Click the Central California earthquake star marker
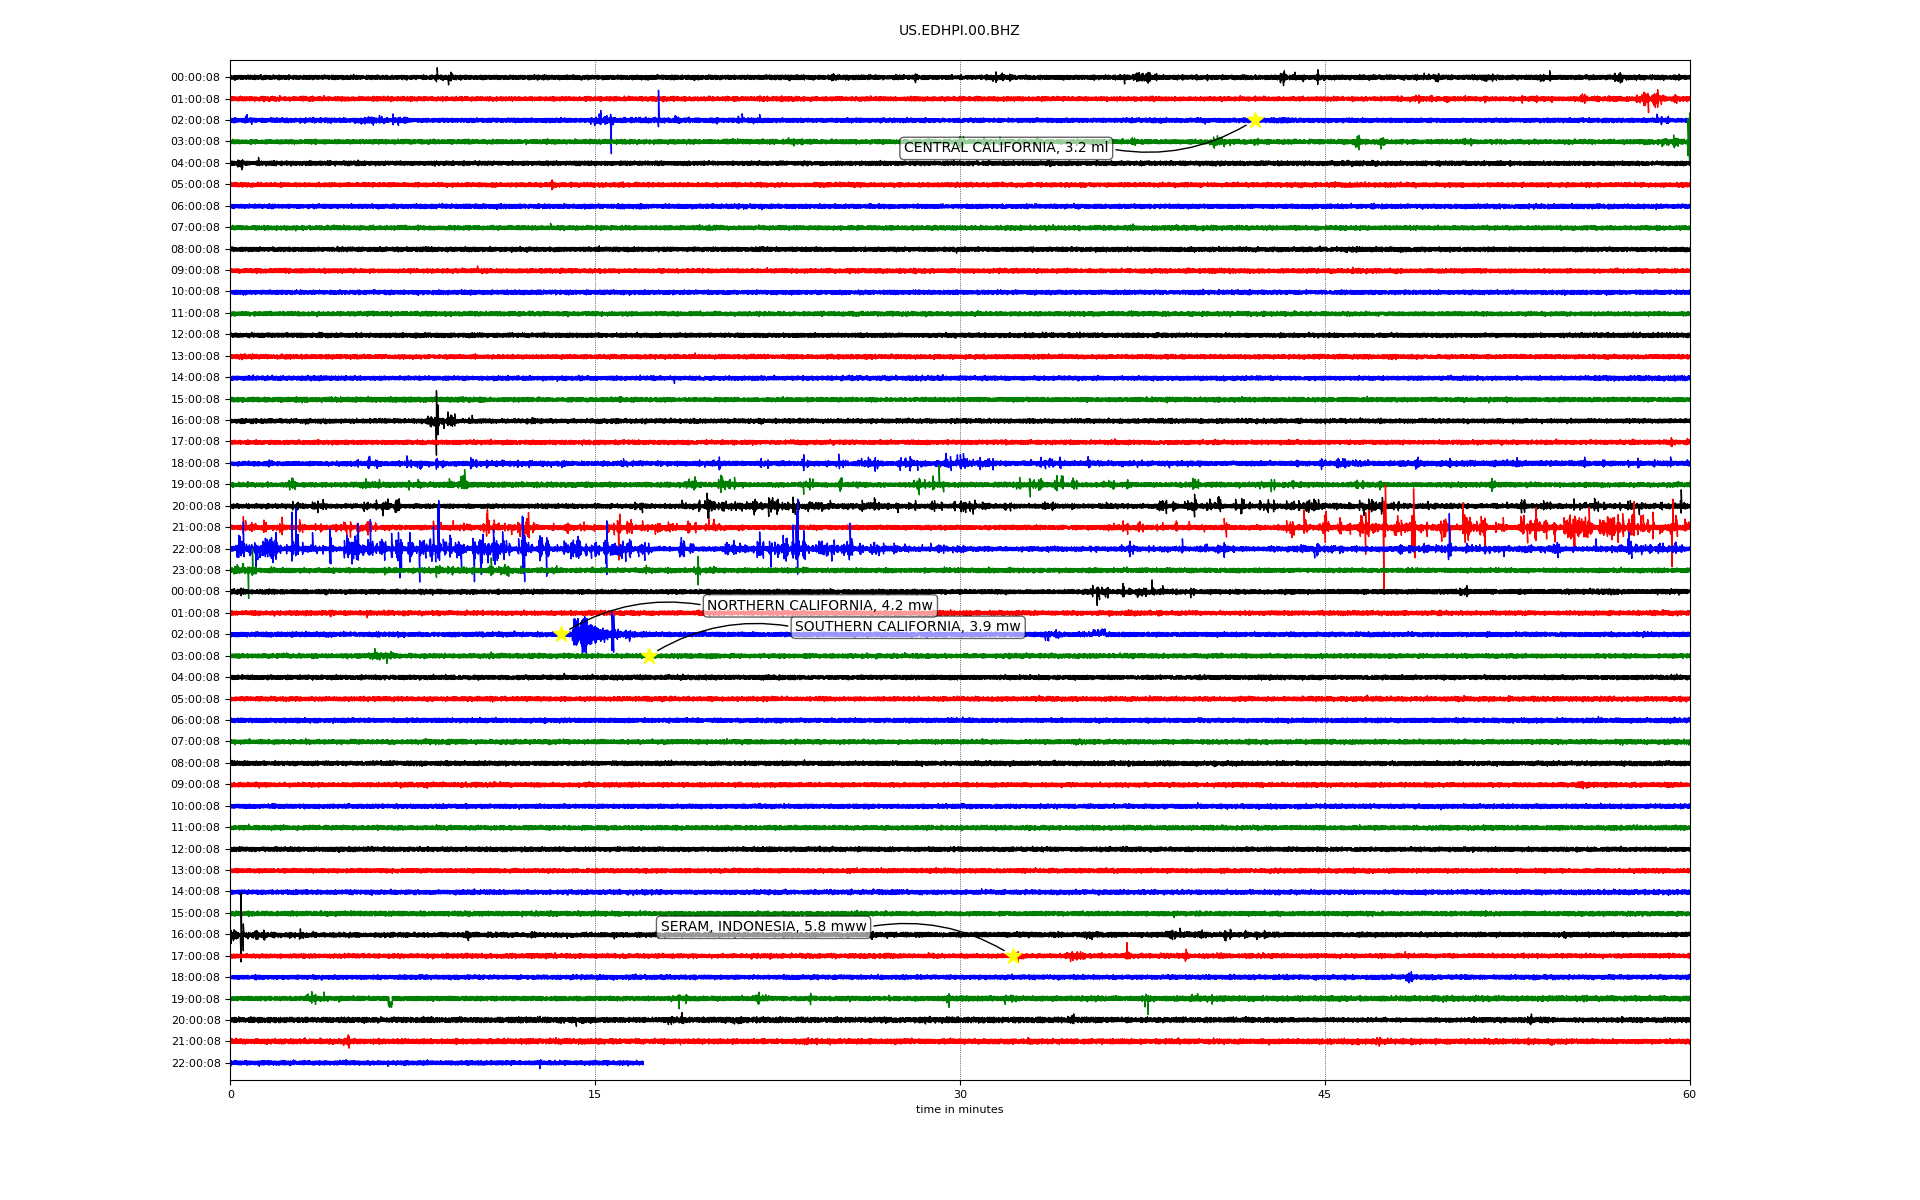The image size is (1920, 1200). tap(1255, 120)
